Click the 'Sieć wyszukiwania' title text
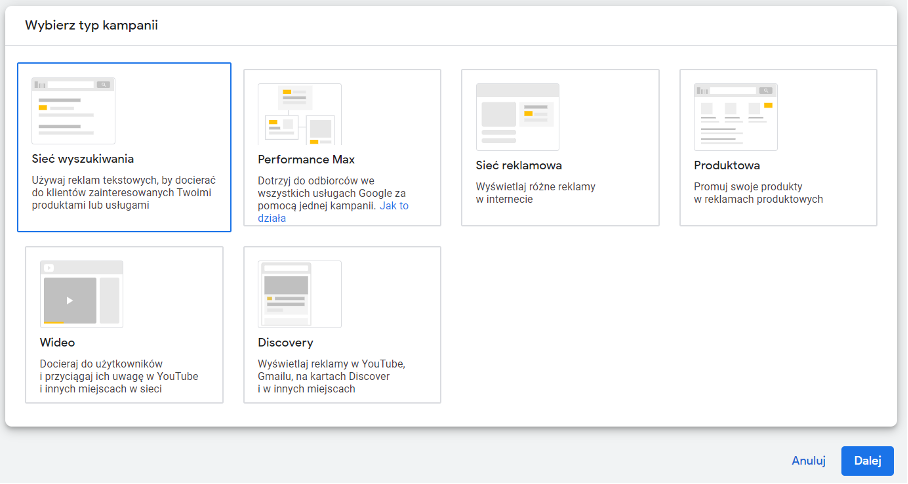The image size is (908, 484). [83, 159]
